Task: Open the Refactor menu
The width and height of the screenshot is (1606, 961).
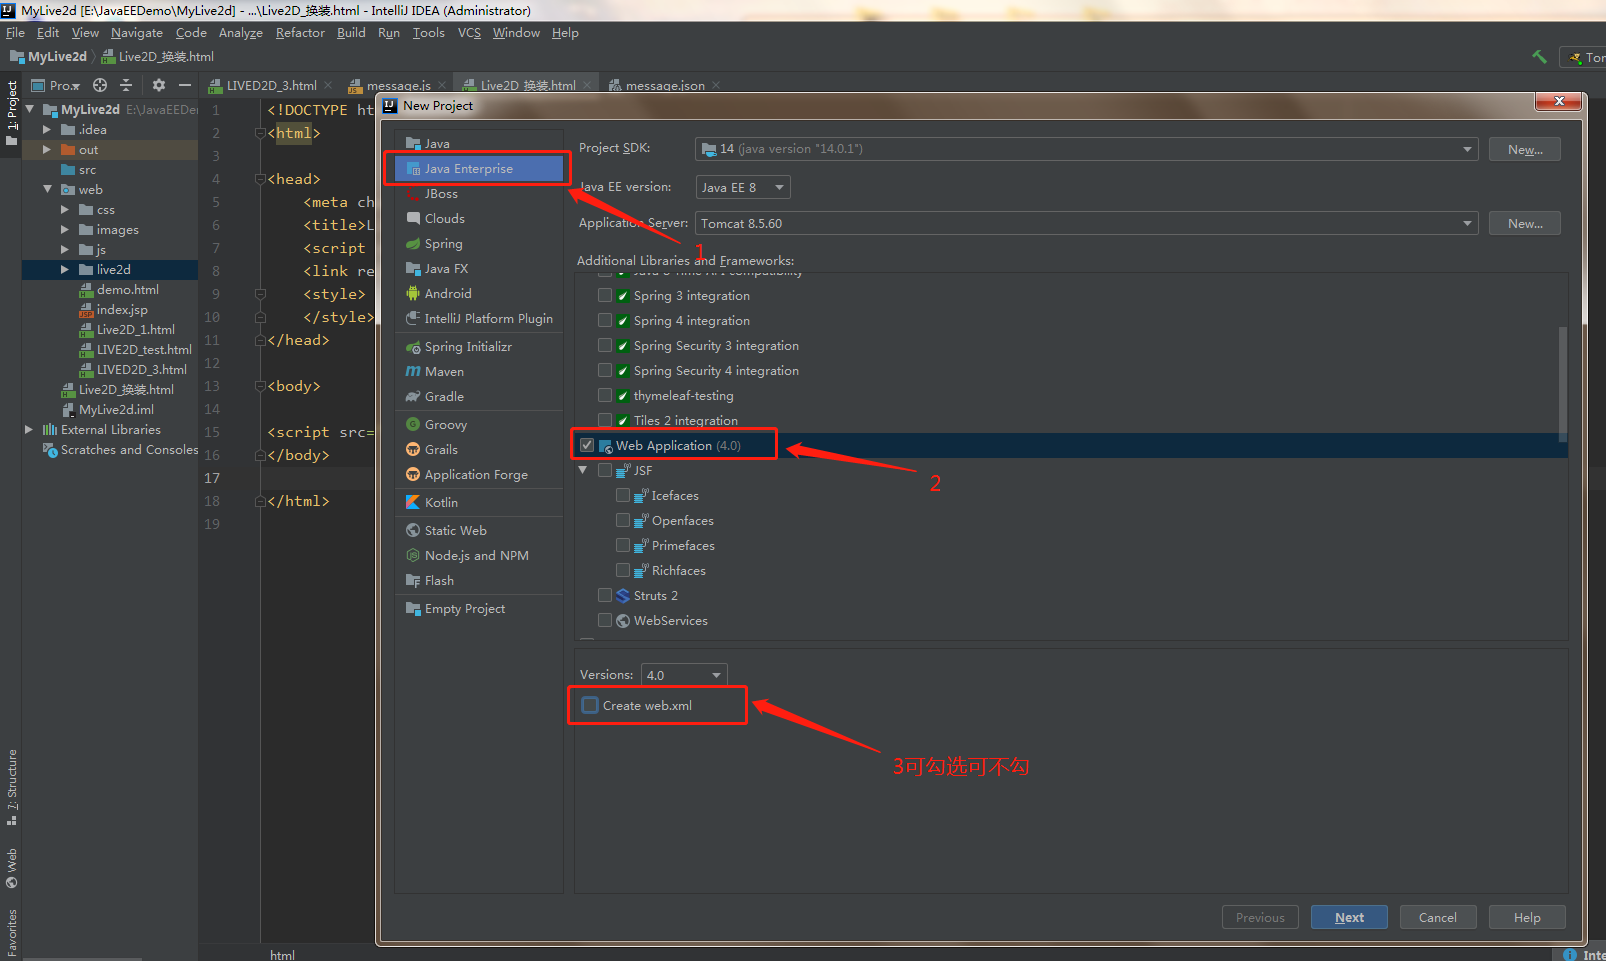Action: click(x=300, y=33)
